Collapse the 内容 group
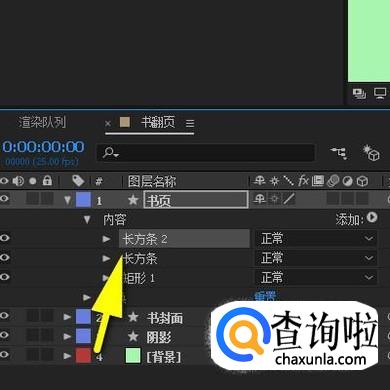The height and width of the screenshot is (390, 390). tap(87, 219)
